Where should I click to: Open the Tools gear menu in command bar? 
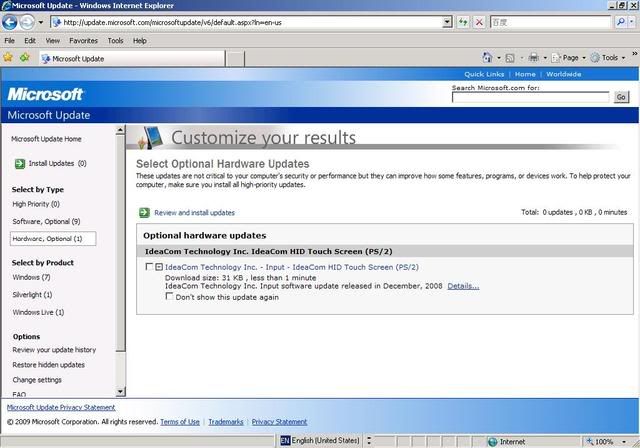pos(608,58)
